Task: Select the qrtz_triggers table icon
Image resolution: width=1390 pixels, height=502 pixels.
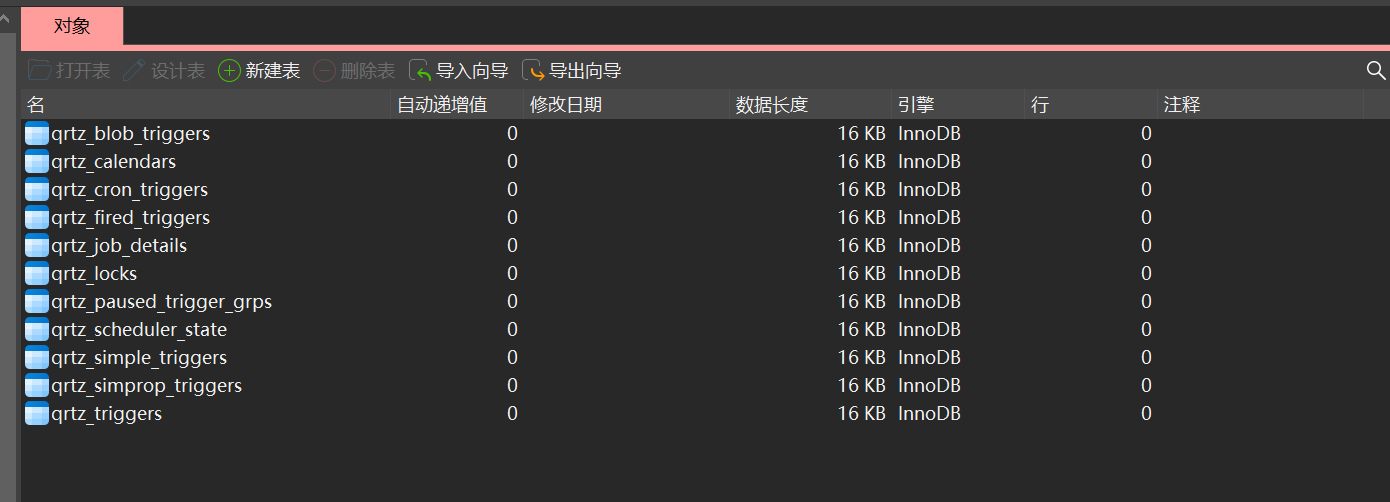Action: (x=37, y=413)
